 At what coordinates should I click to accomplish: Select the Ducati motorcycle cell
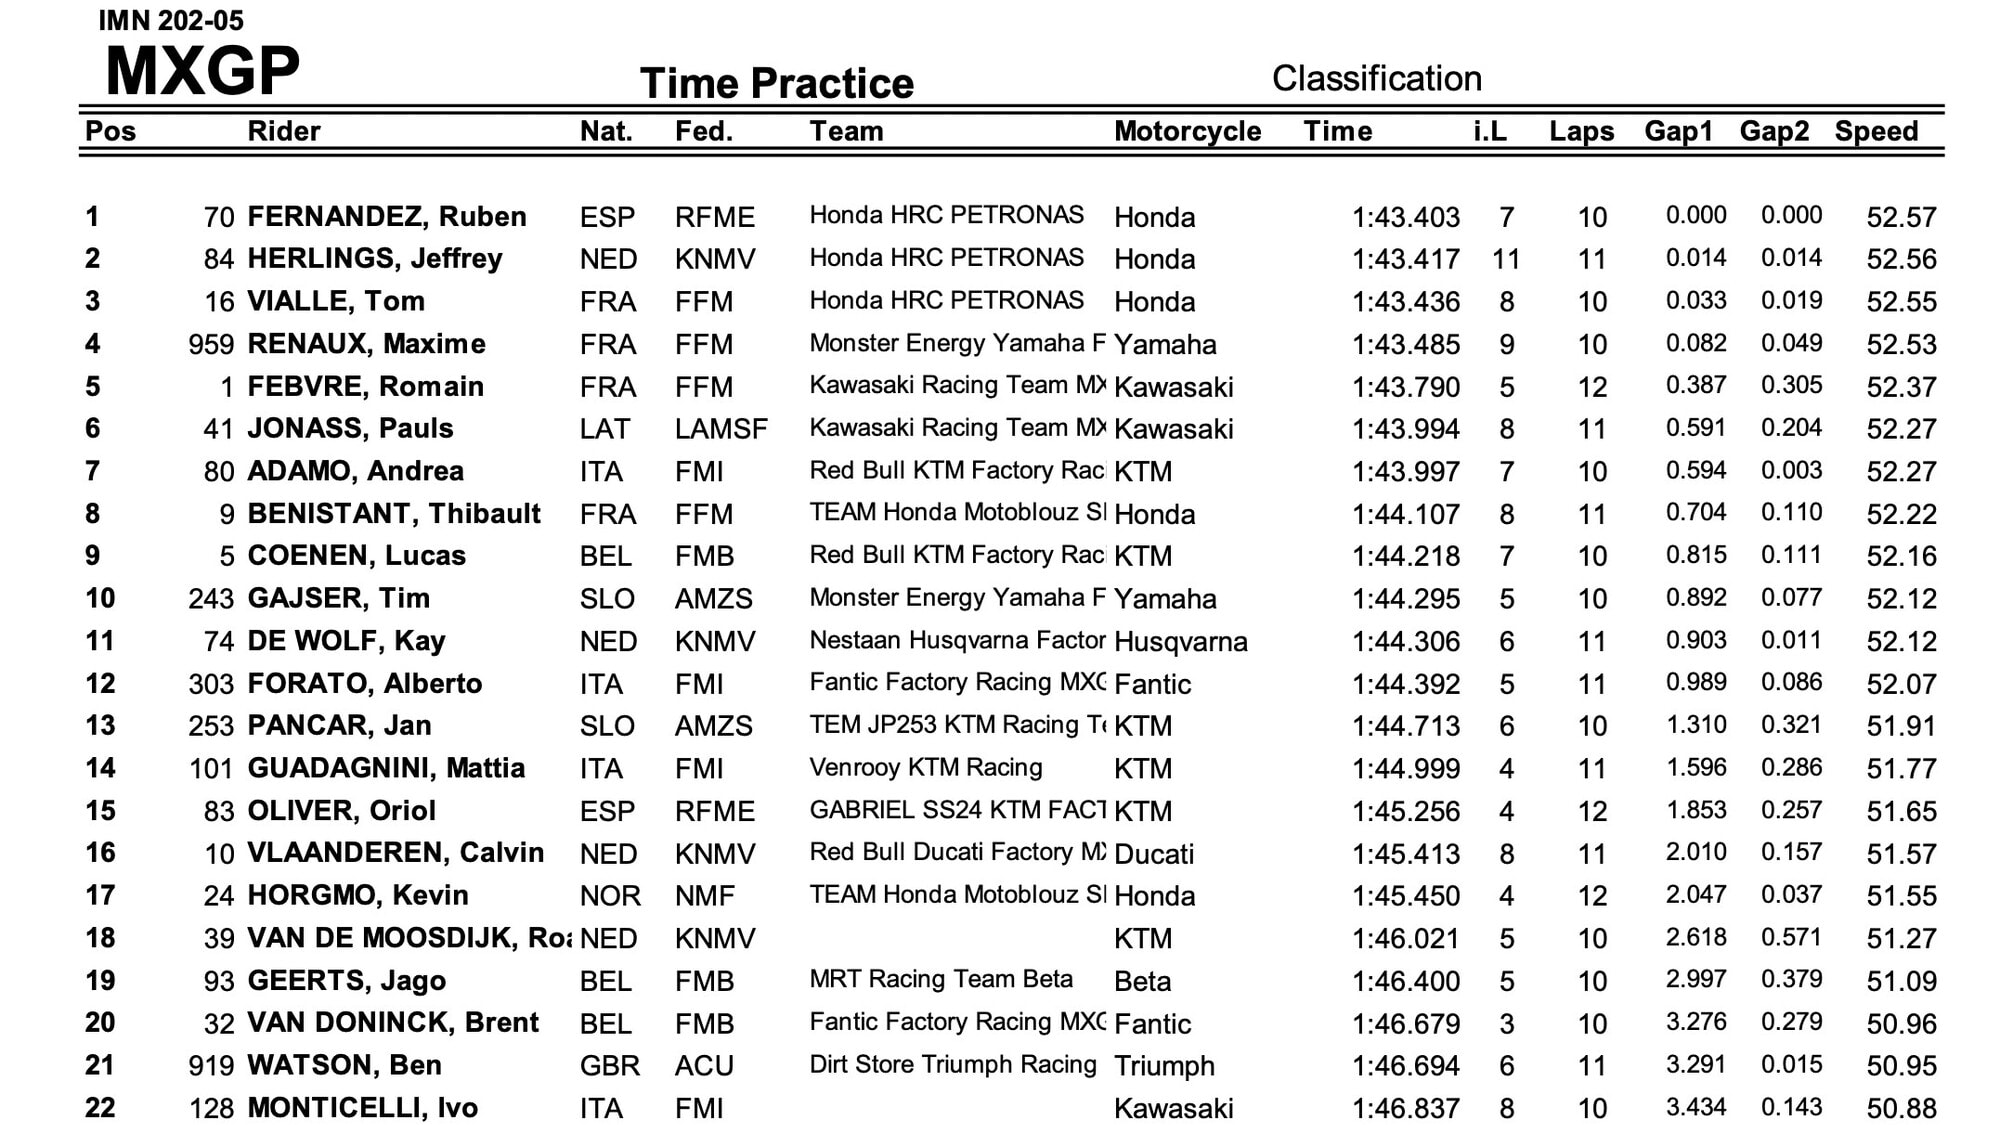(1154, 854)
